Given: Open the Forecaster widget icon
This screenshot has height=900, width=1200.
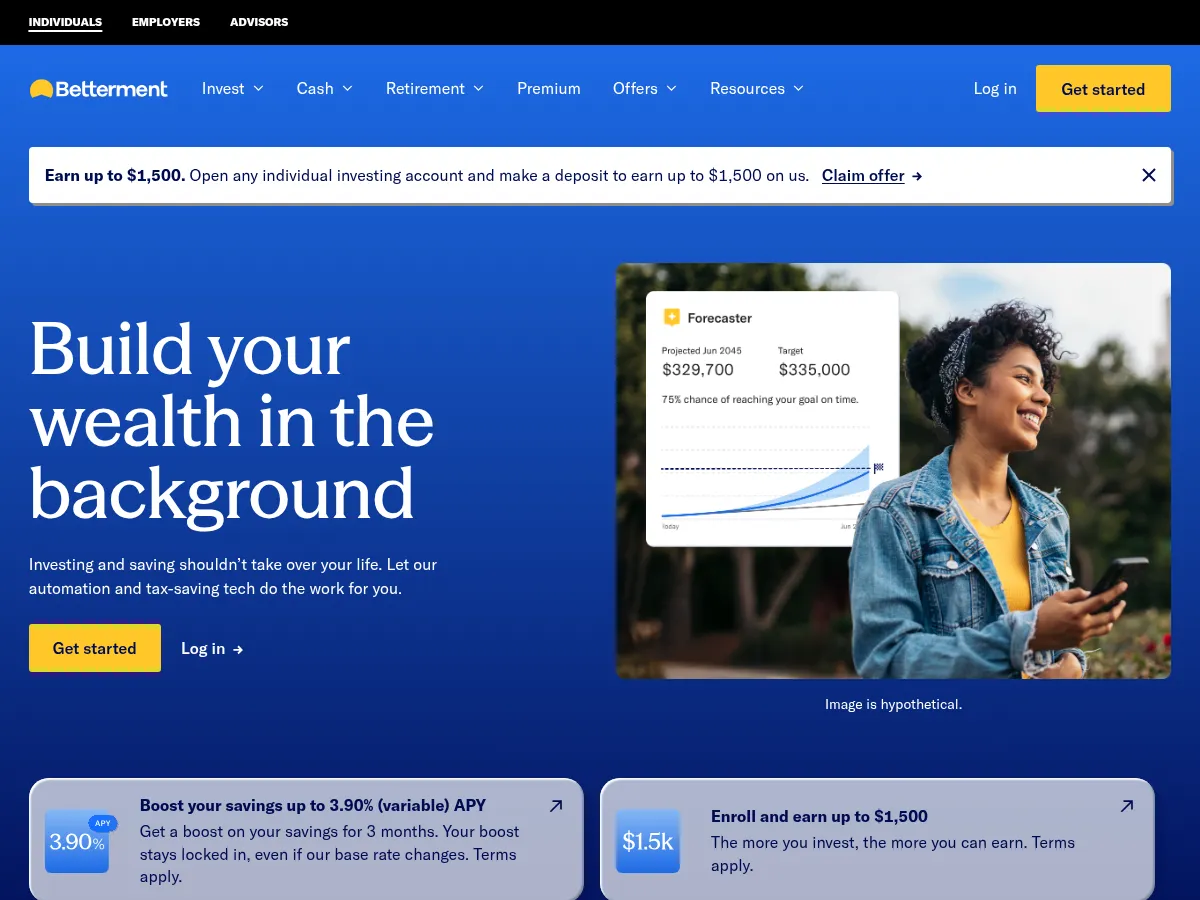Looking at the screenshot, I should (672, 317).
